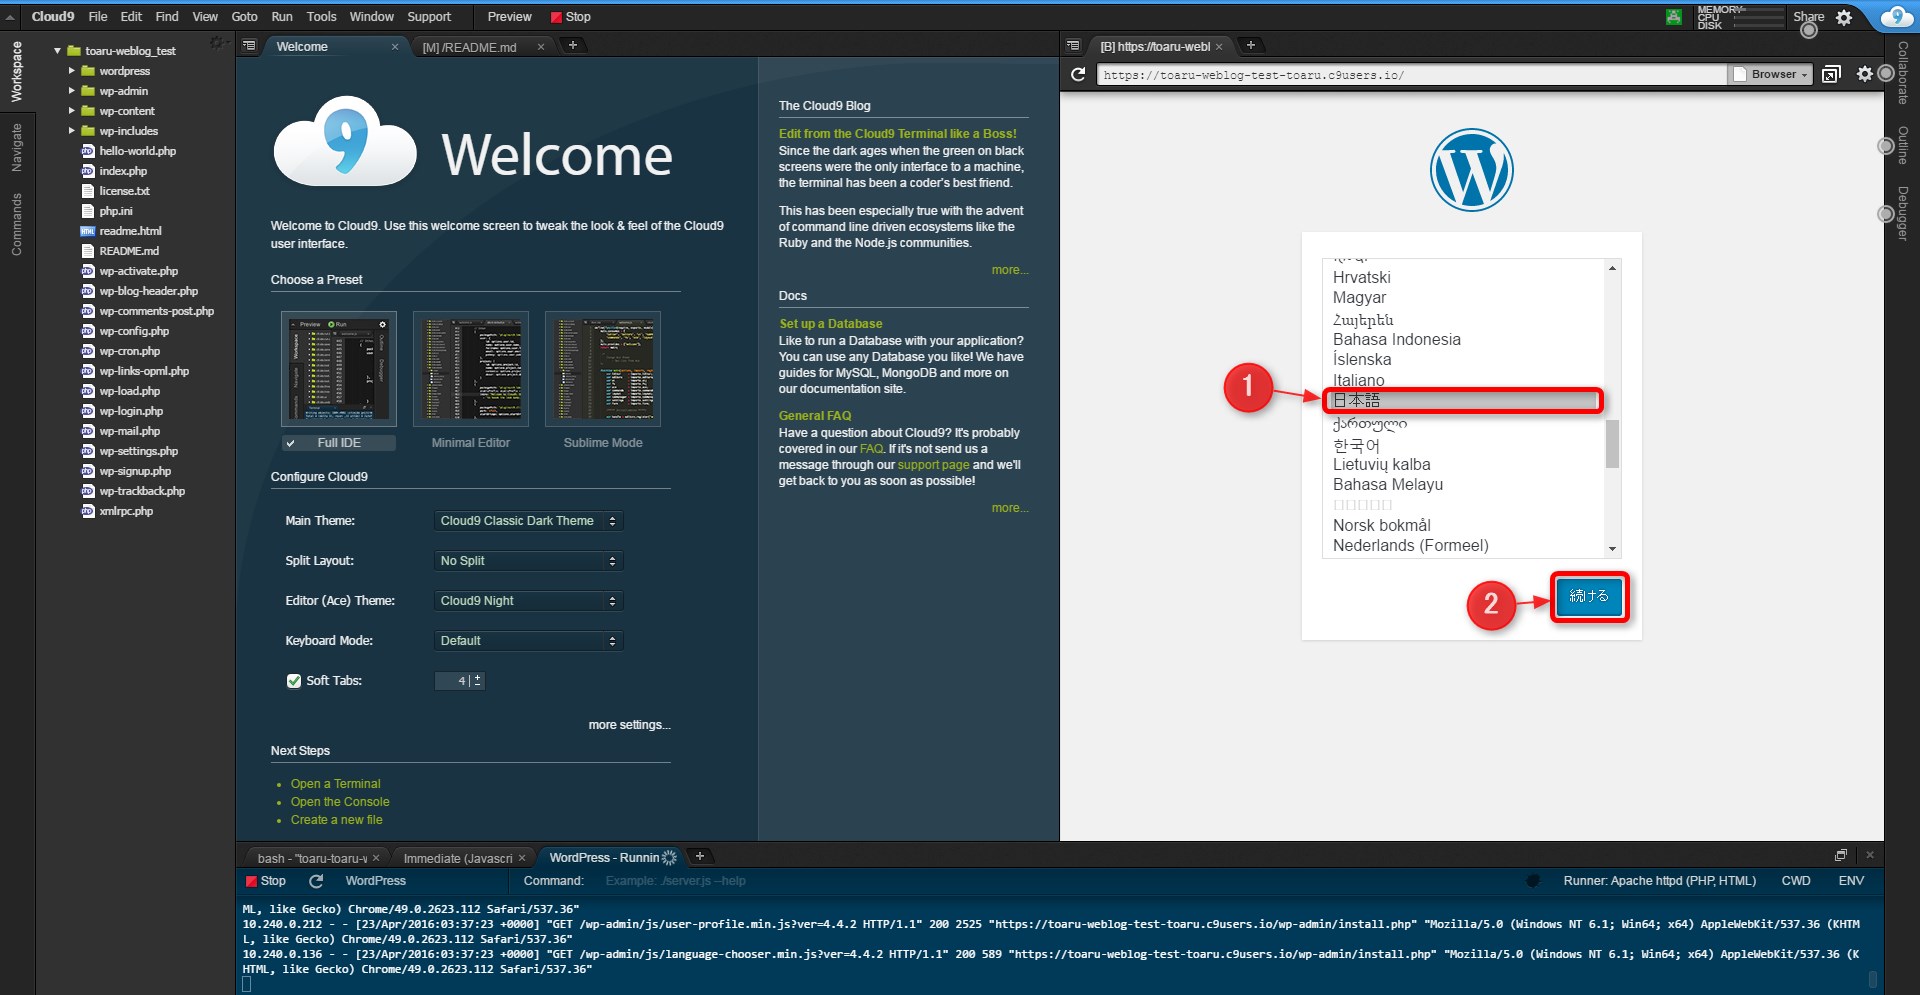The width and height of the screenshot is (1920, 995).
Task: Click the preview URL address field
Action: click(1411, 75)
